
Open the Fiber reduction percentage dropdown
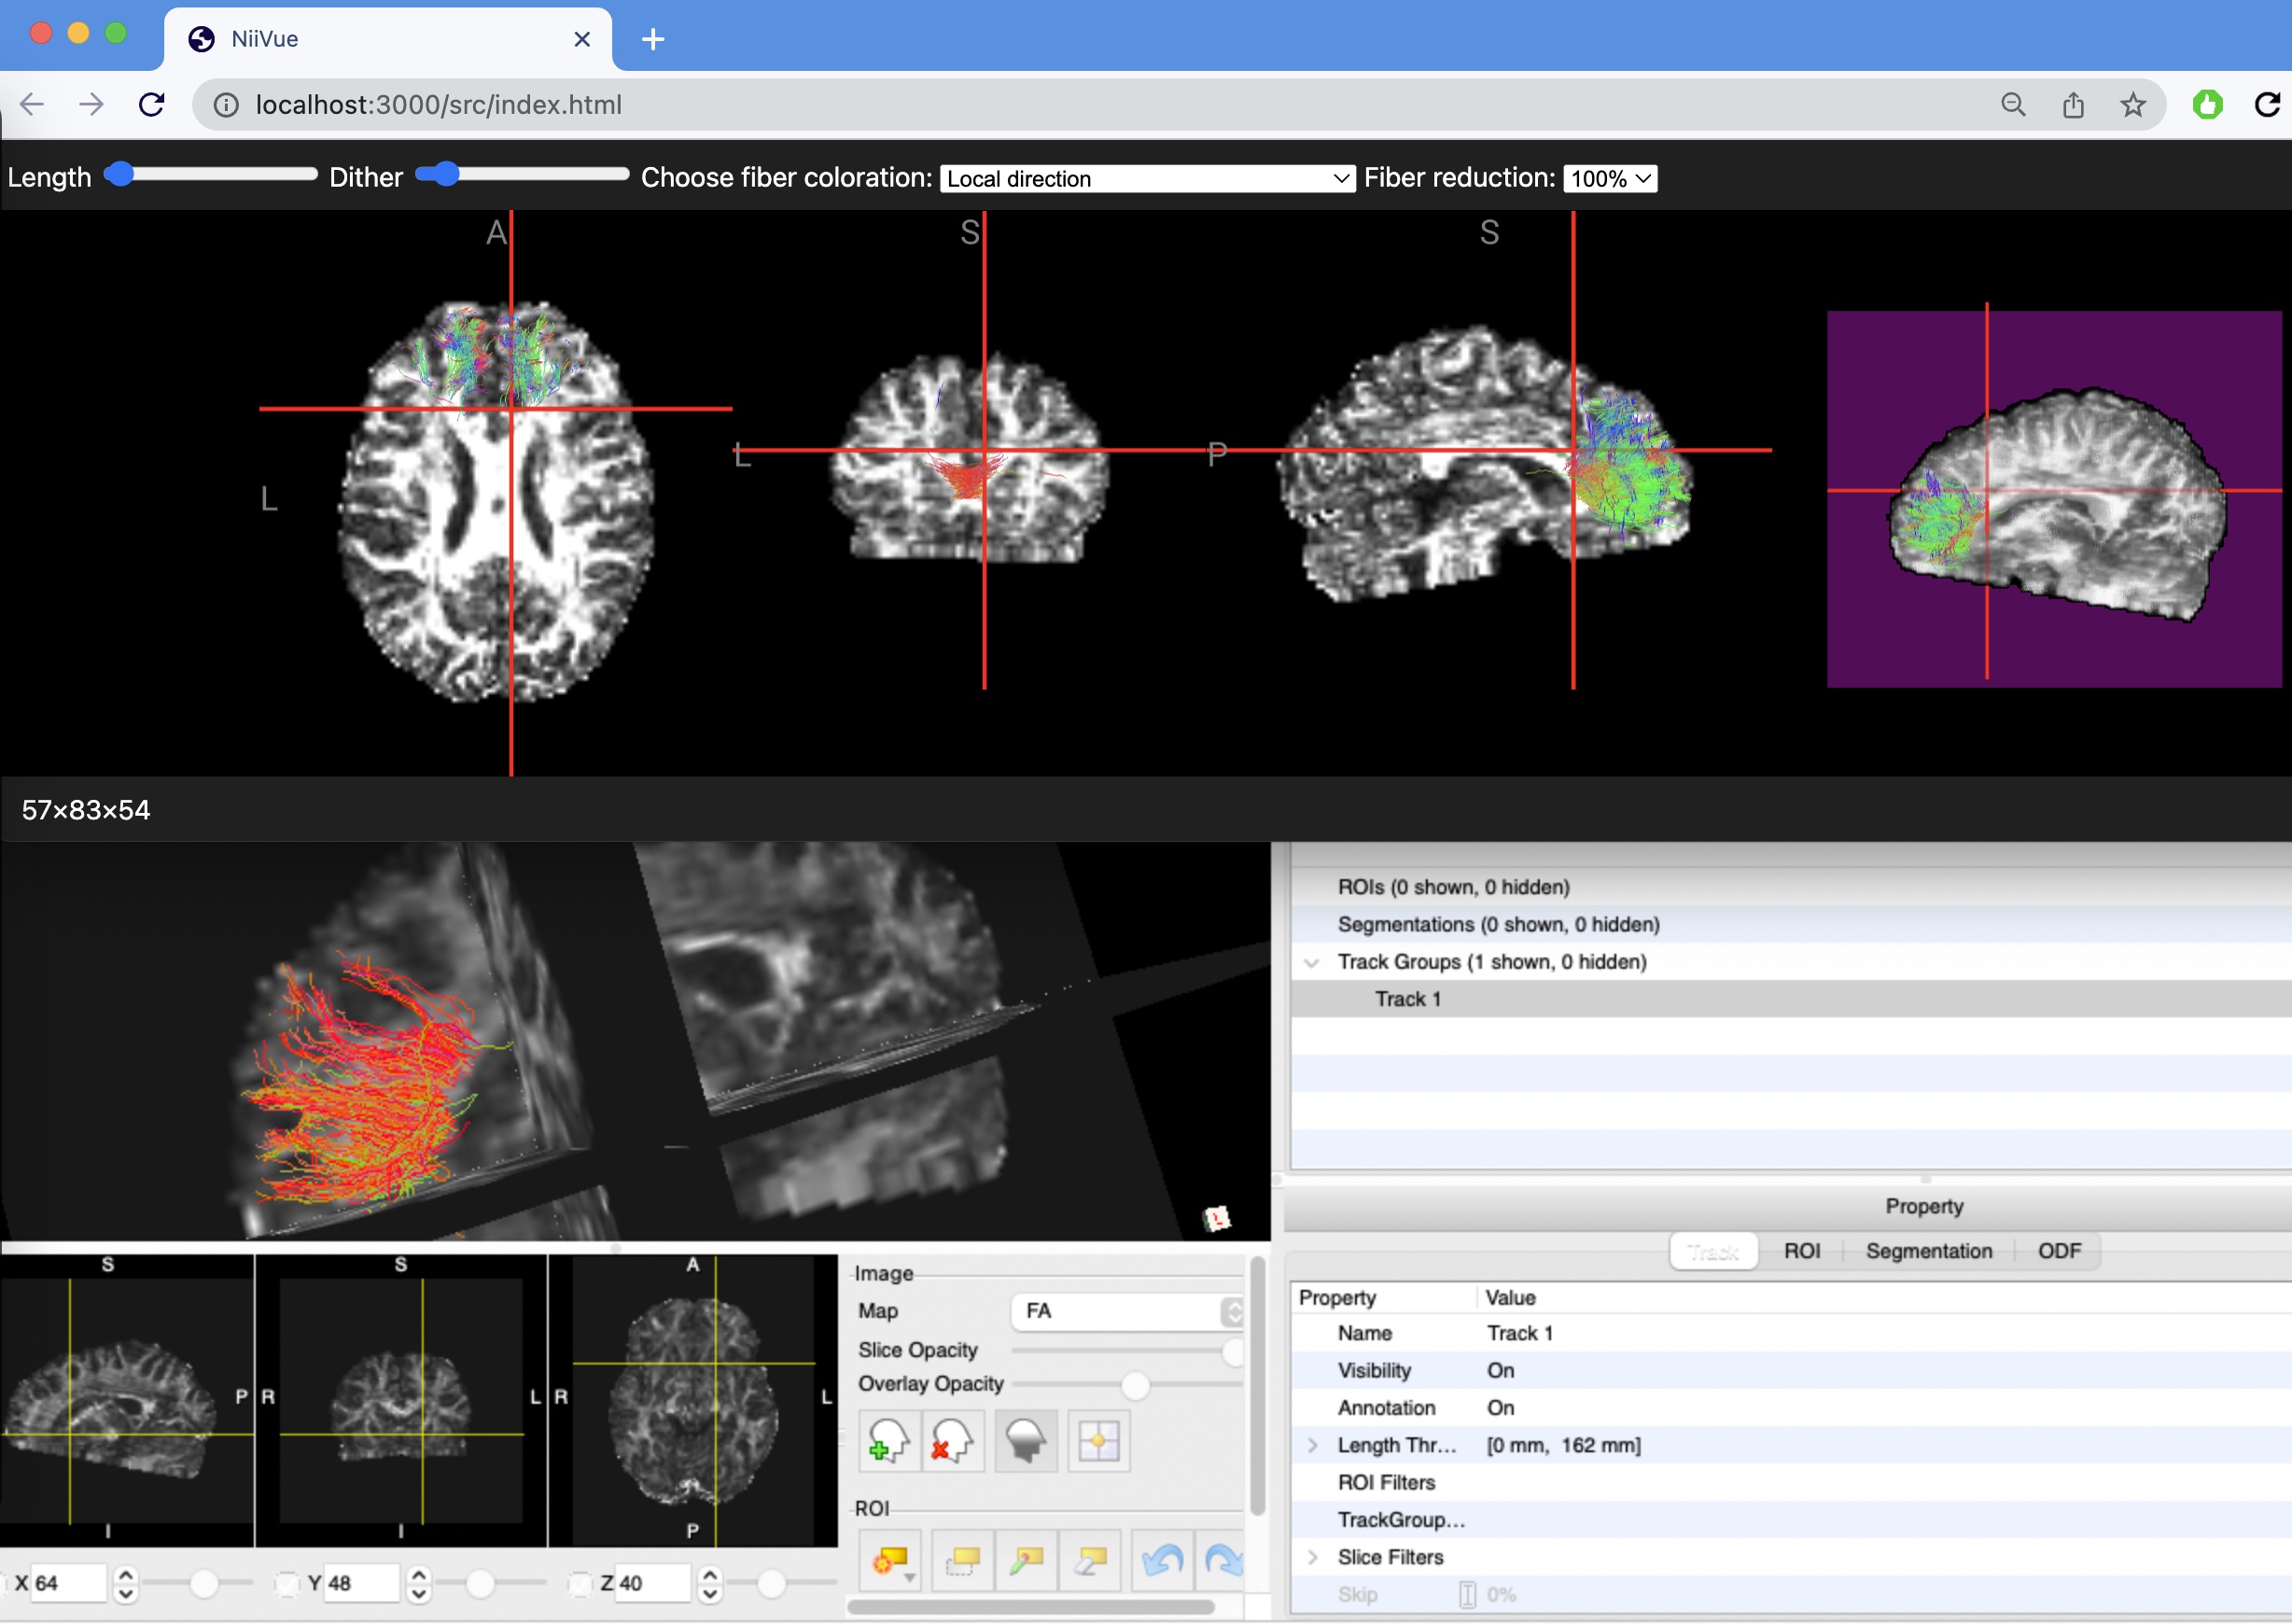[1610, 179]
